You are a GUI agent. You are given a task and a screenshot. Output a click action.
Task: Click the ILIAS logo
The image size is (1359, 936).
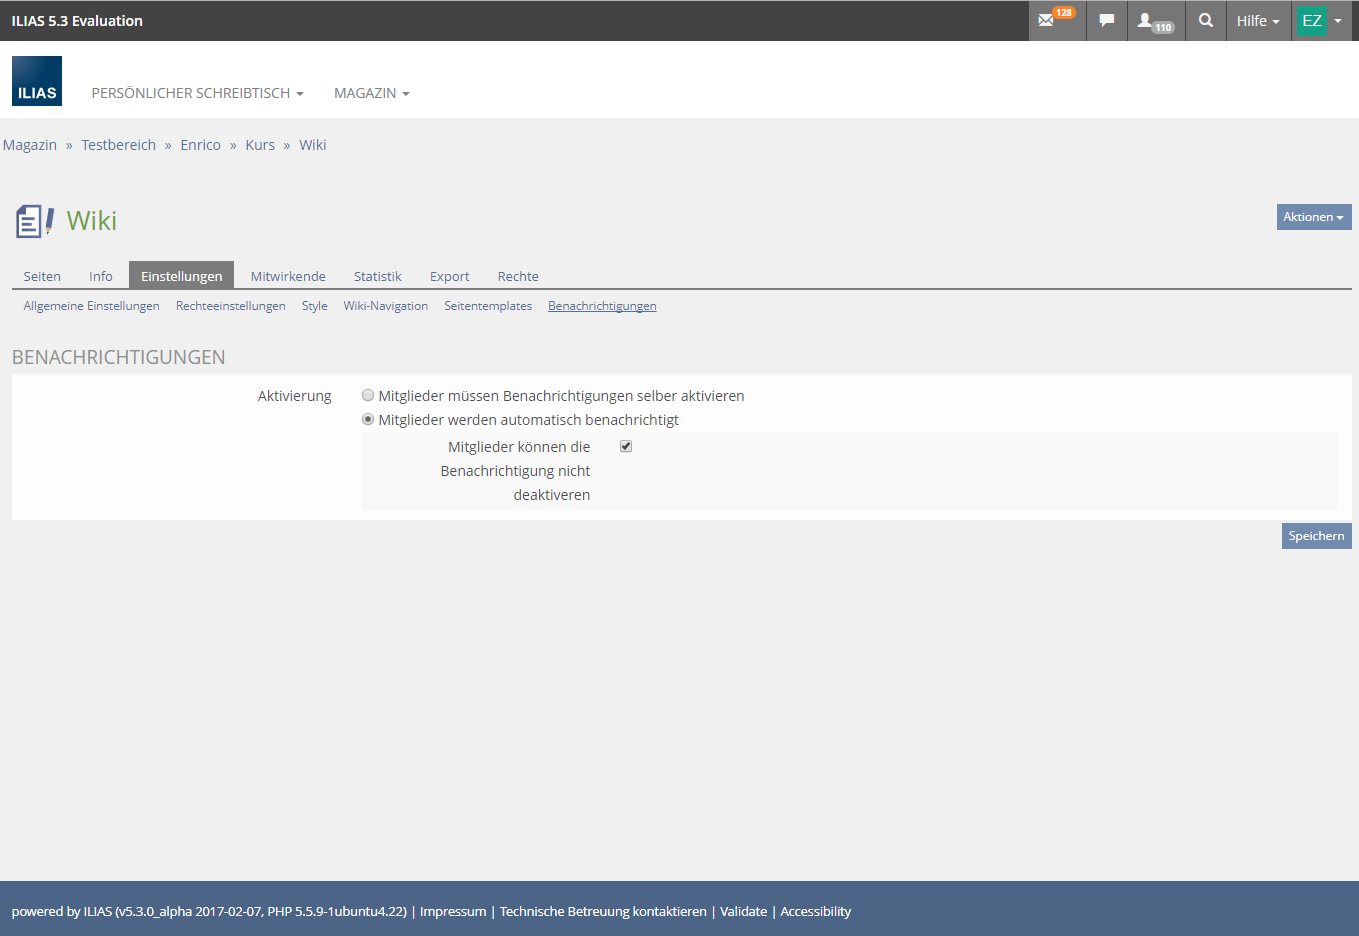click(37, 81)
